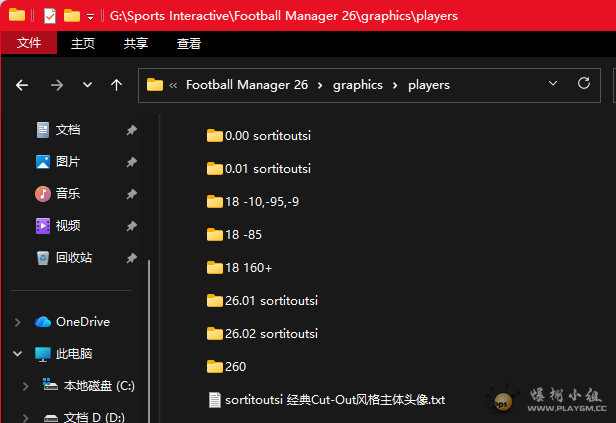The width and height of the screenshot is (616, 423).
Task: Go forward with the right arrow
Action: tap(57, 85)
